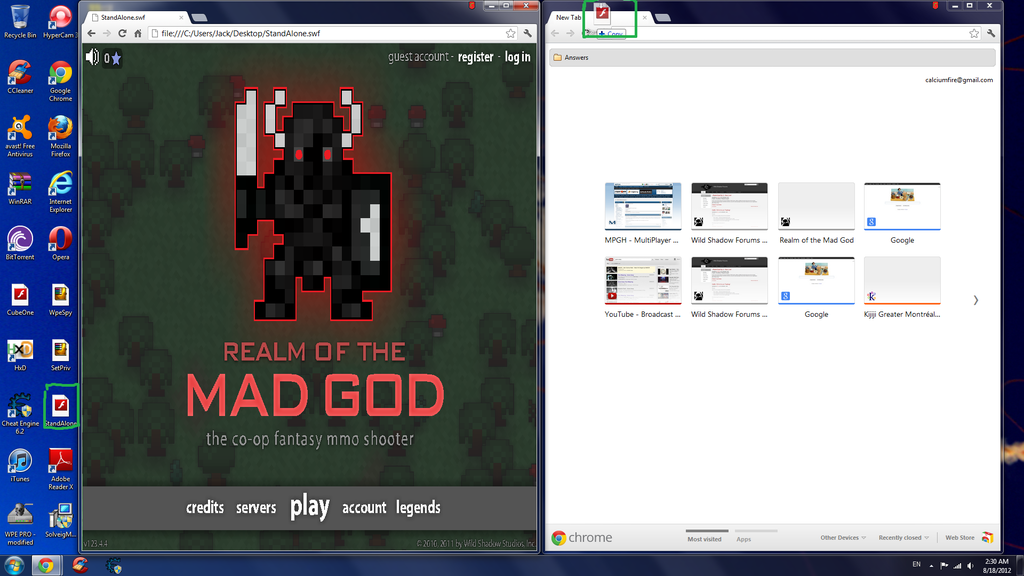Viewport: 1024px width, 576px height.
Task: Switch to Apps section
Action: tap(743, 539)
